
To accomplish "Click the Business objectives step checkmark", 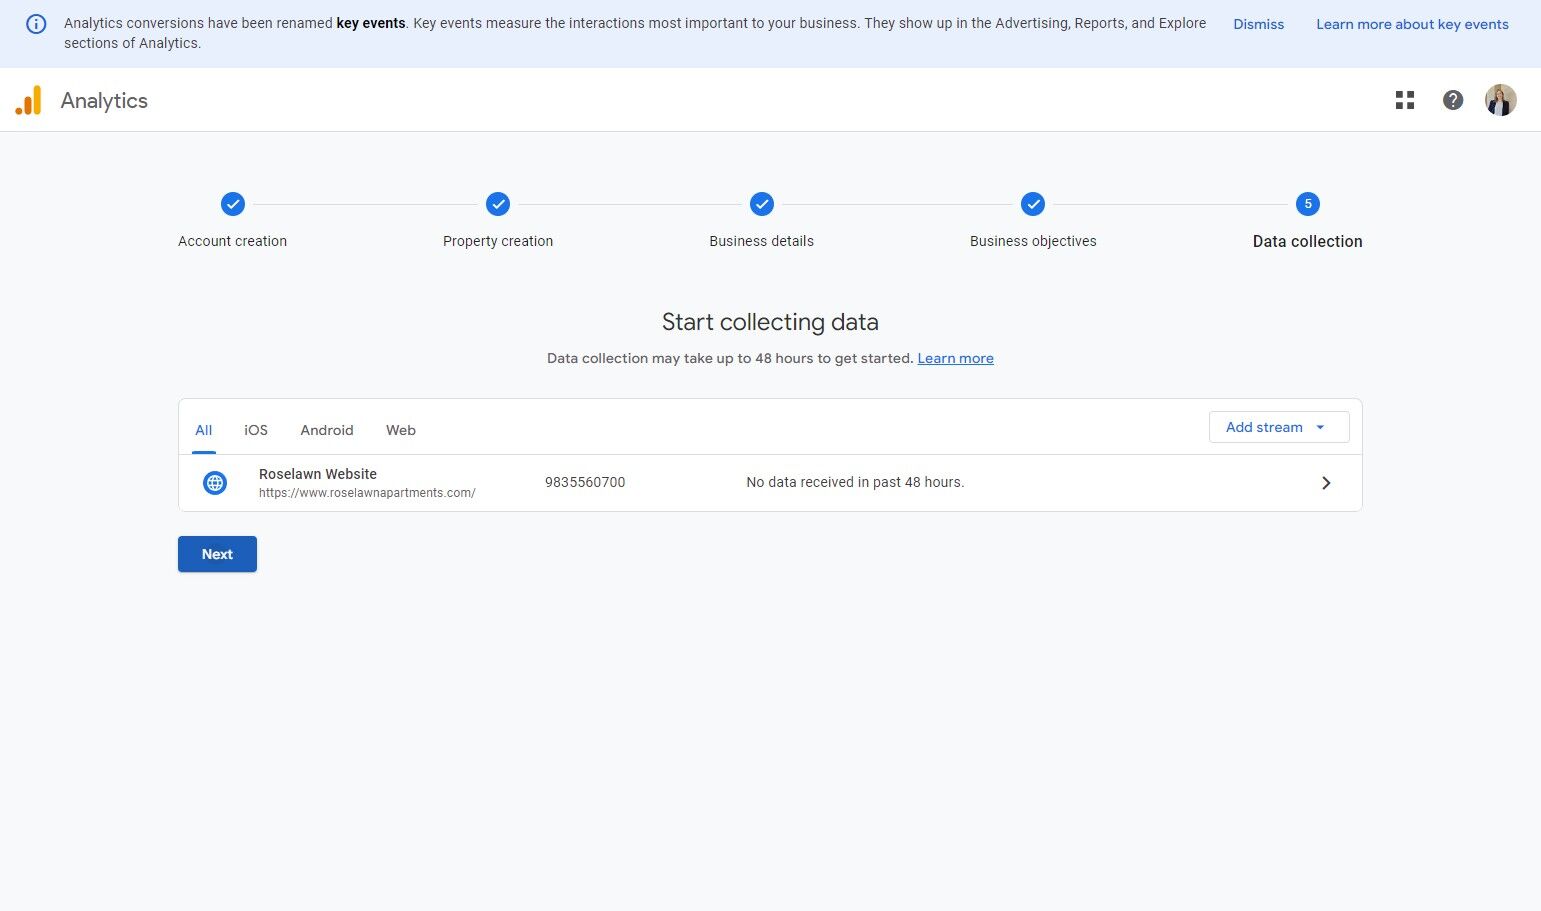I will [1033, 204].
